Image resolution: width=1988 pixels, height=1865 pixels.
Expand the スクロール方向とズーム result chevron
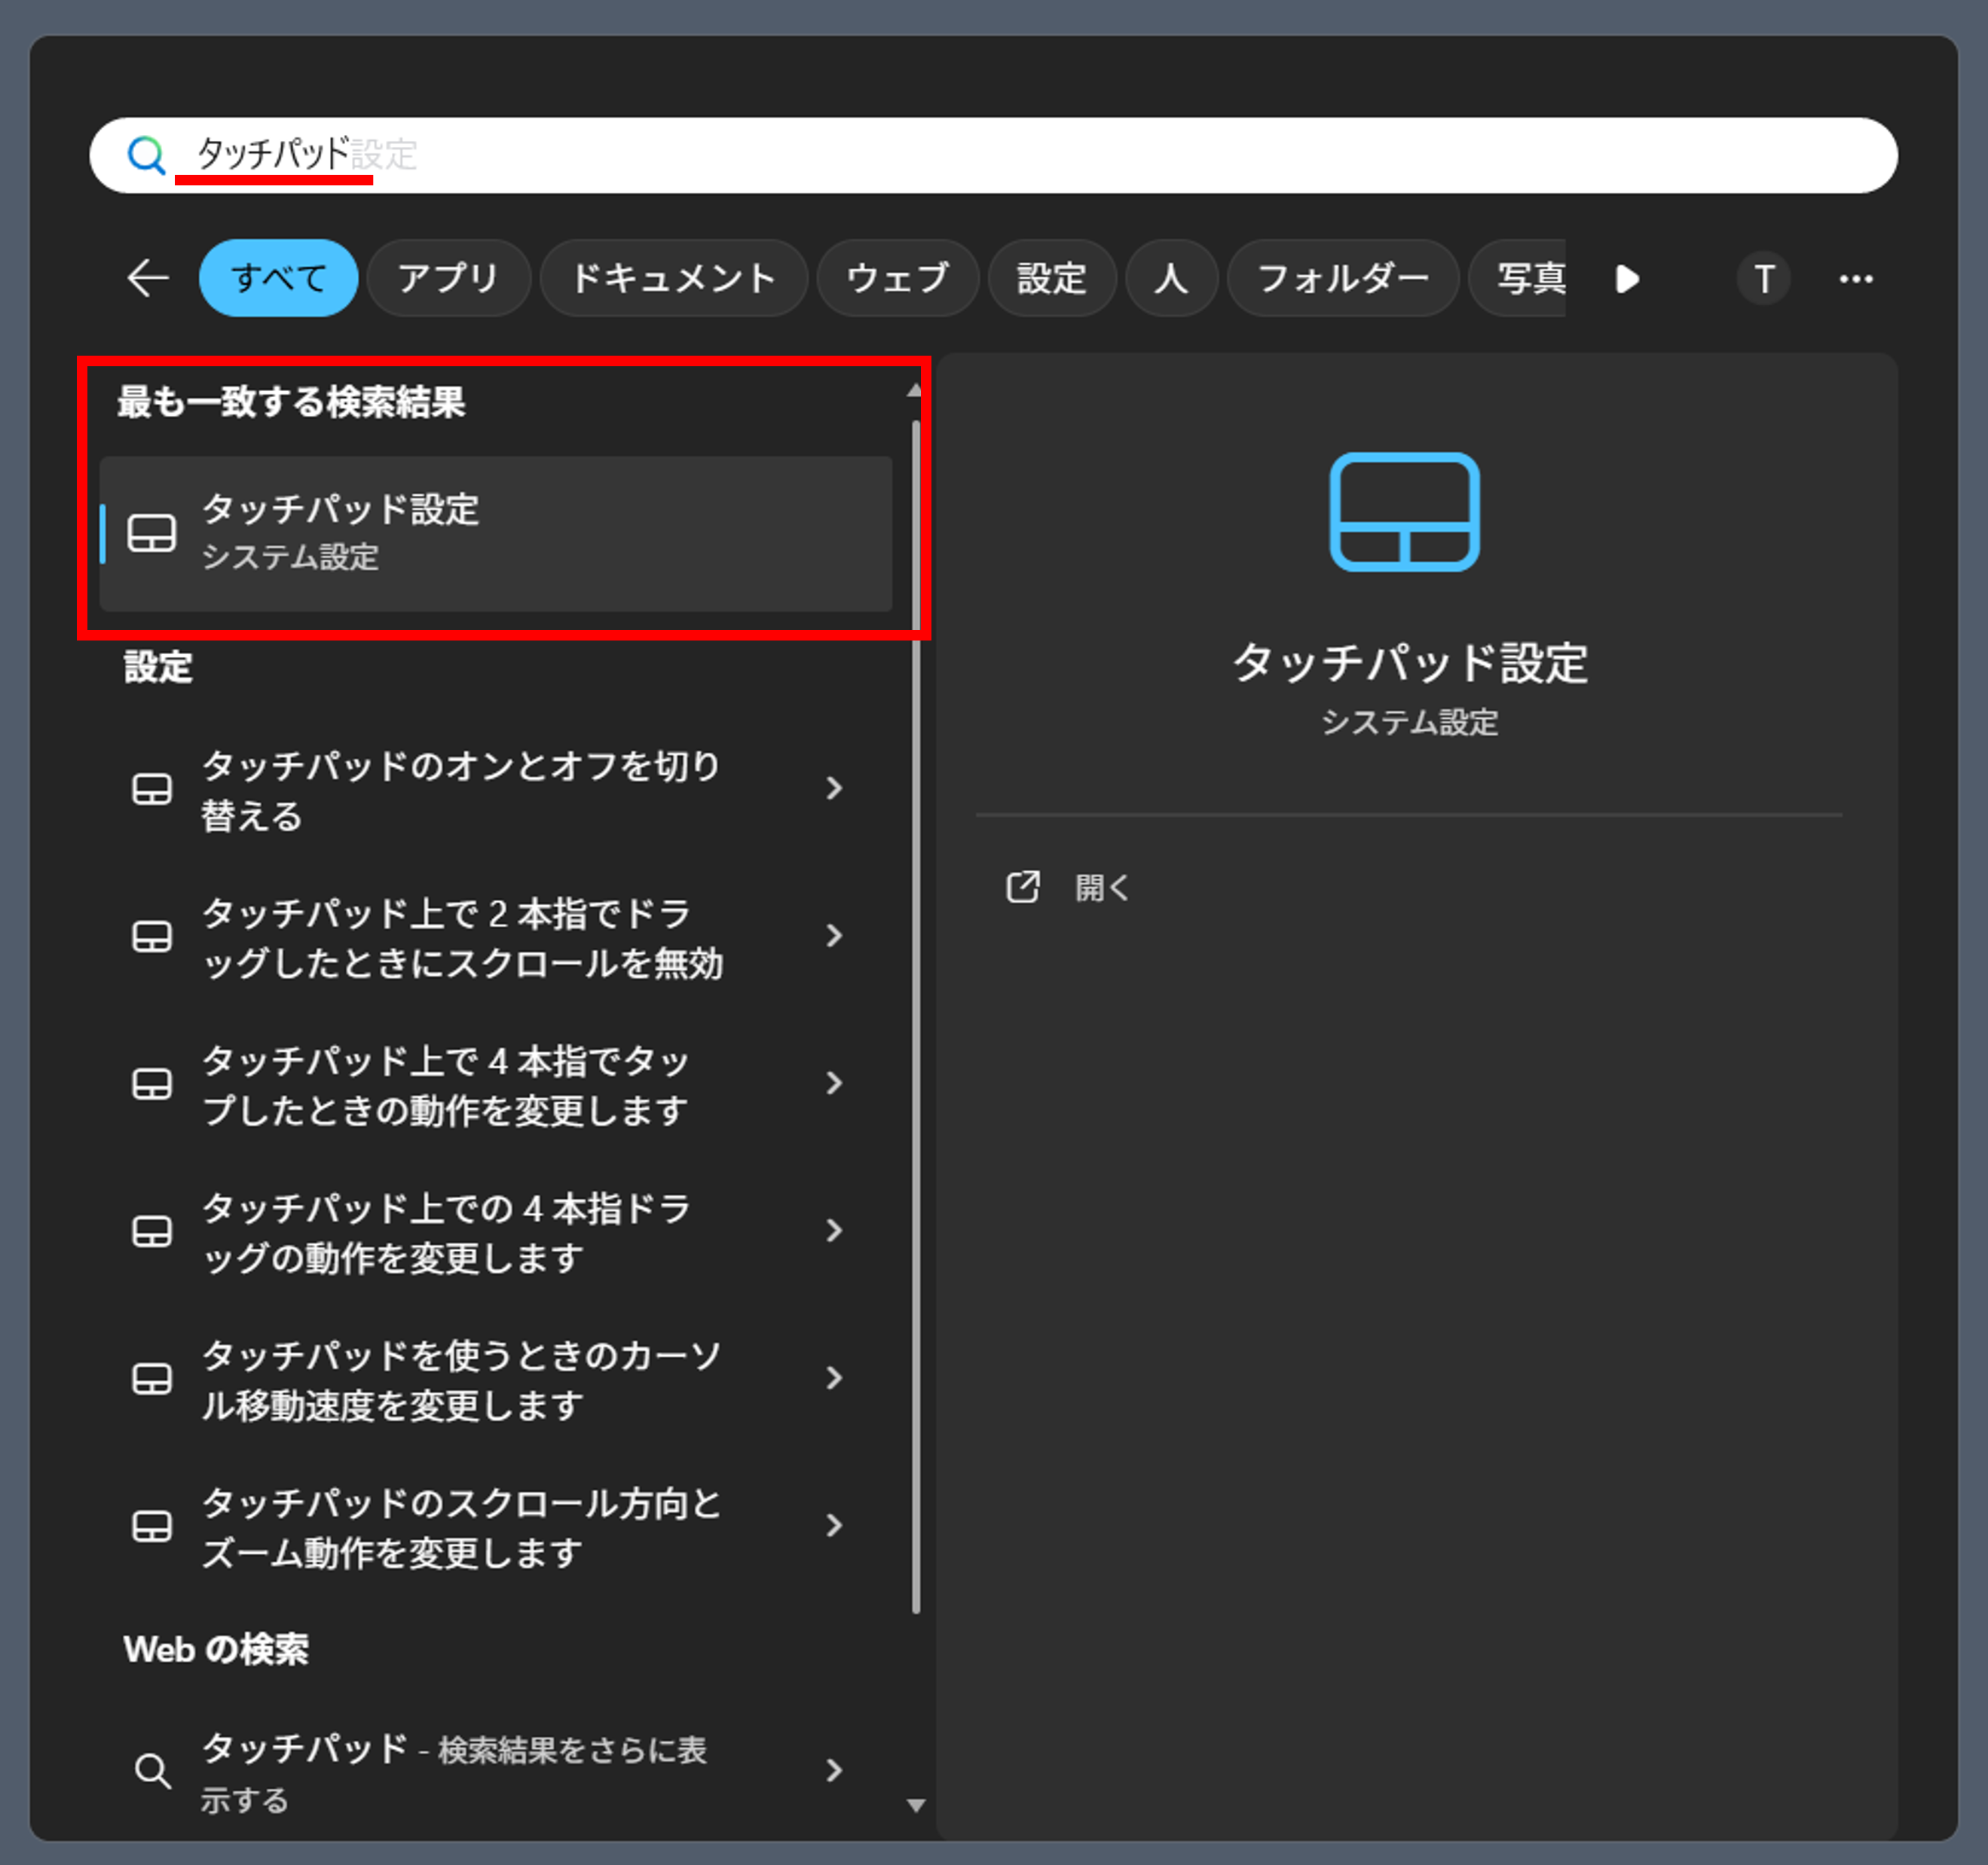[834, 1526]
